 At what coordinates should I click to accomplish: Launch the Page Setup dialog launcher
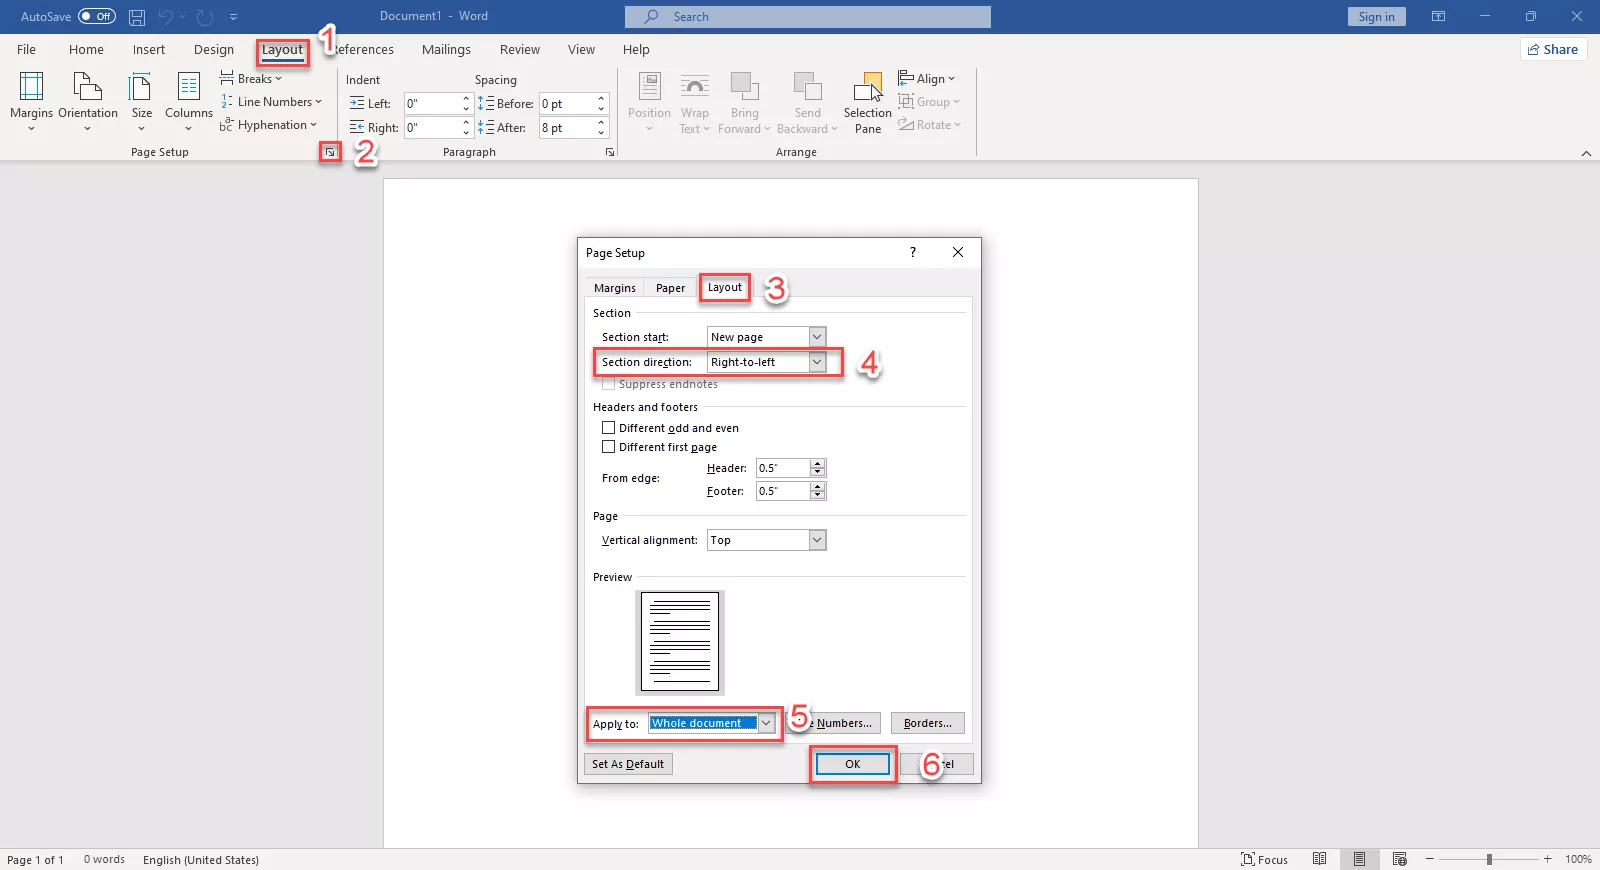(x=330, y=152)
